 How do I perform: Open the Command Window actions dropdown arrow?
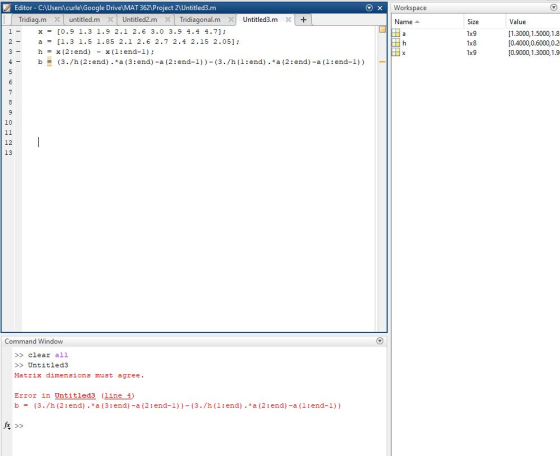point(380,341)
